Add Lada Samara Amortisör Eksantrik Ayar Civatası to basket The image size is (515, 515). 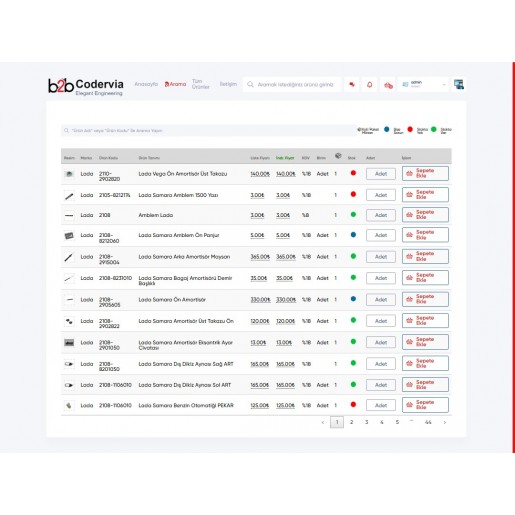pyautogui.click(x=425, y=342)
